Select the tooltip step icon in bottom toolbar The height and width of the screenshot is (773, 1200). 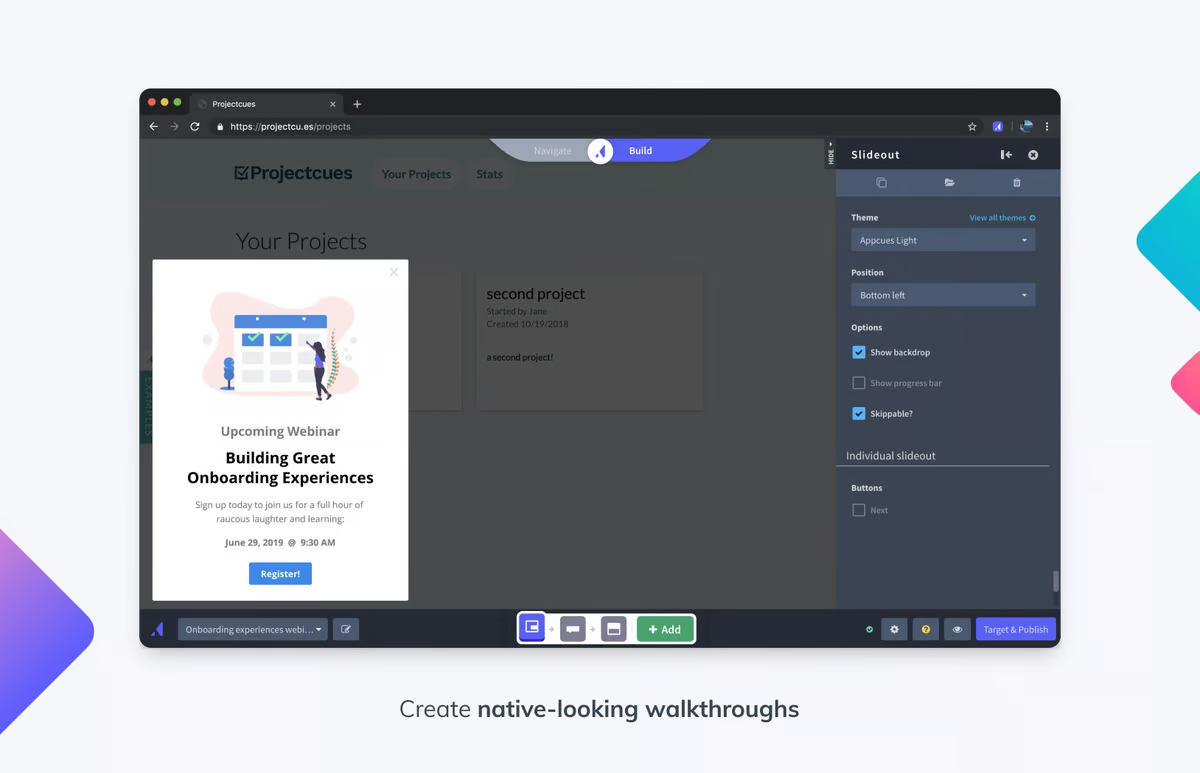point(573,629)
